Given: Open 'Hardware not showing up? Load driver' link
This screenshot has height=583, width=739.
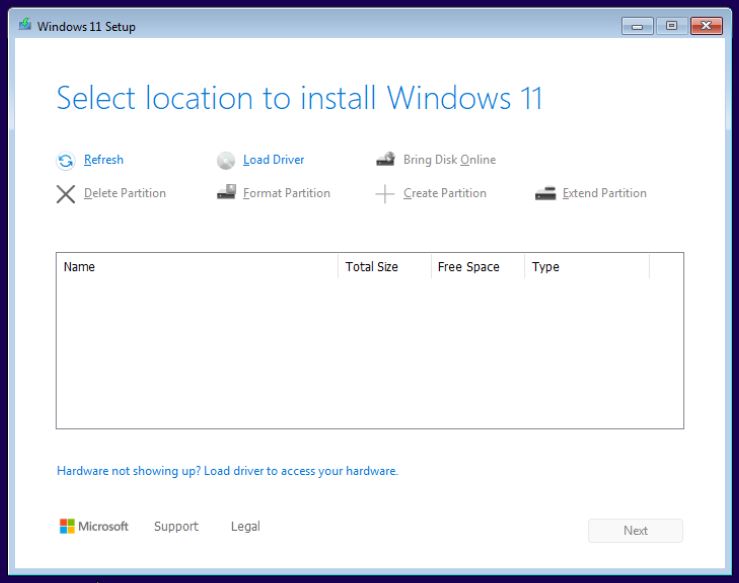Looking at the screenshot, I should coord(228,471).
